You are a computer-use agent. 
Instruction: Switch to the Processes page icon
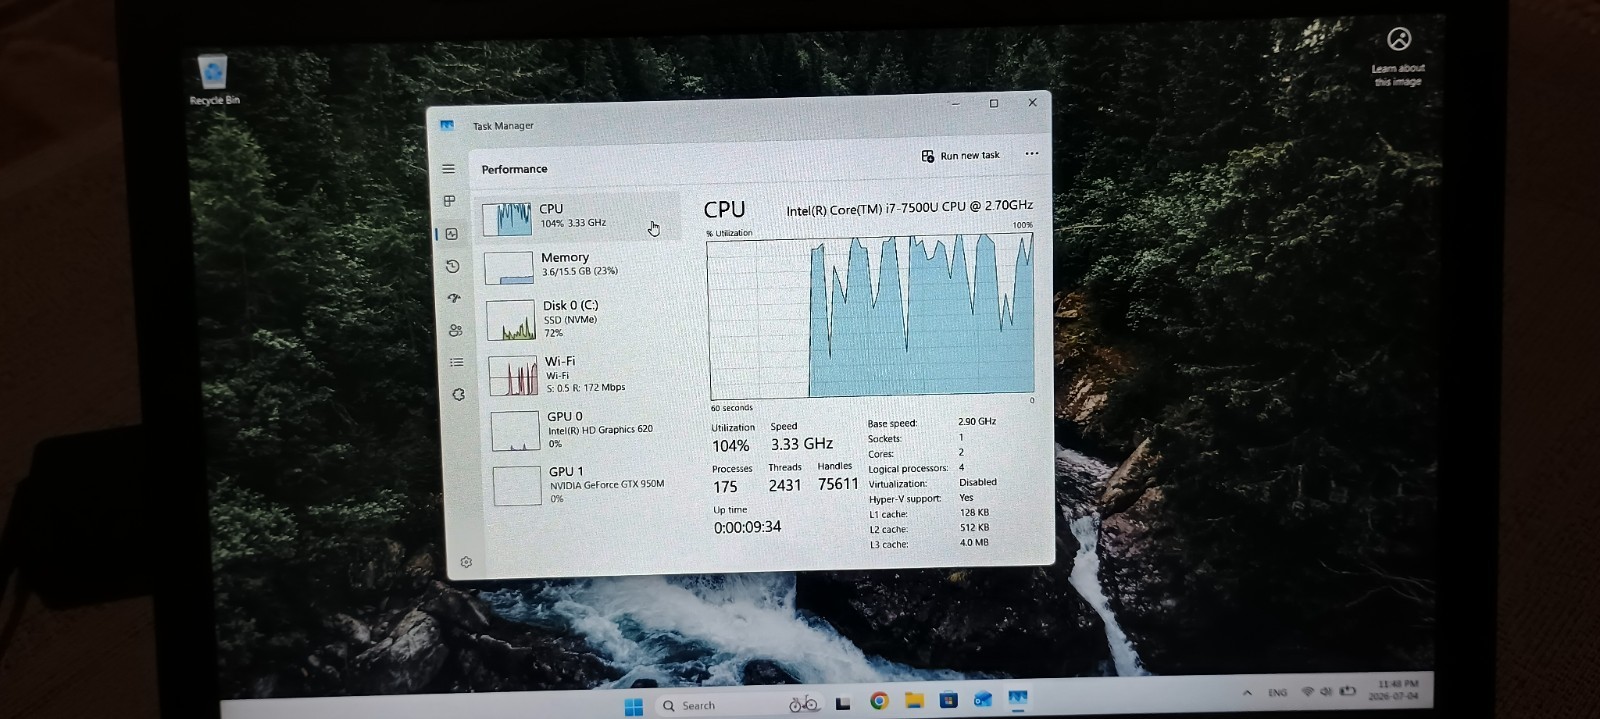pos(449,201)
